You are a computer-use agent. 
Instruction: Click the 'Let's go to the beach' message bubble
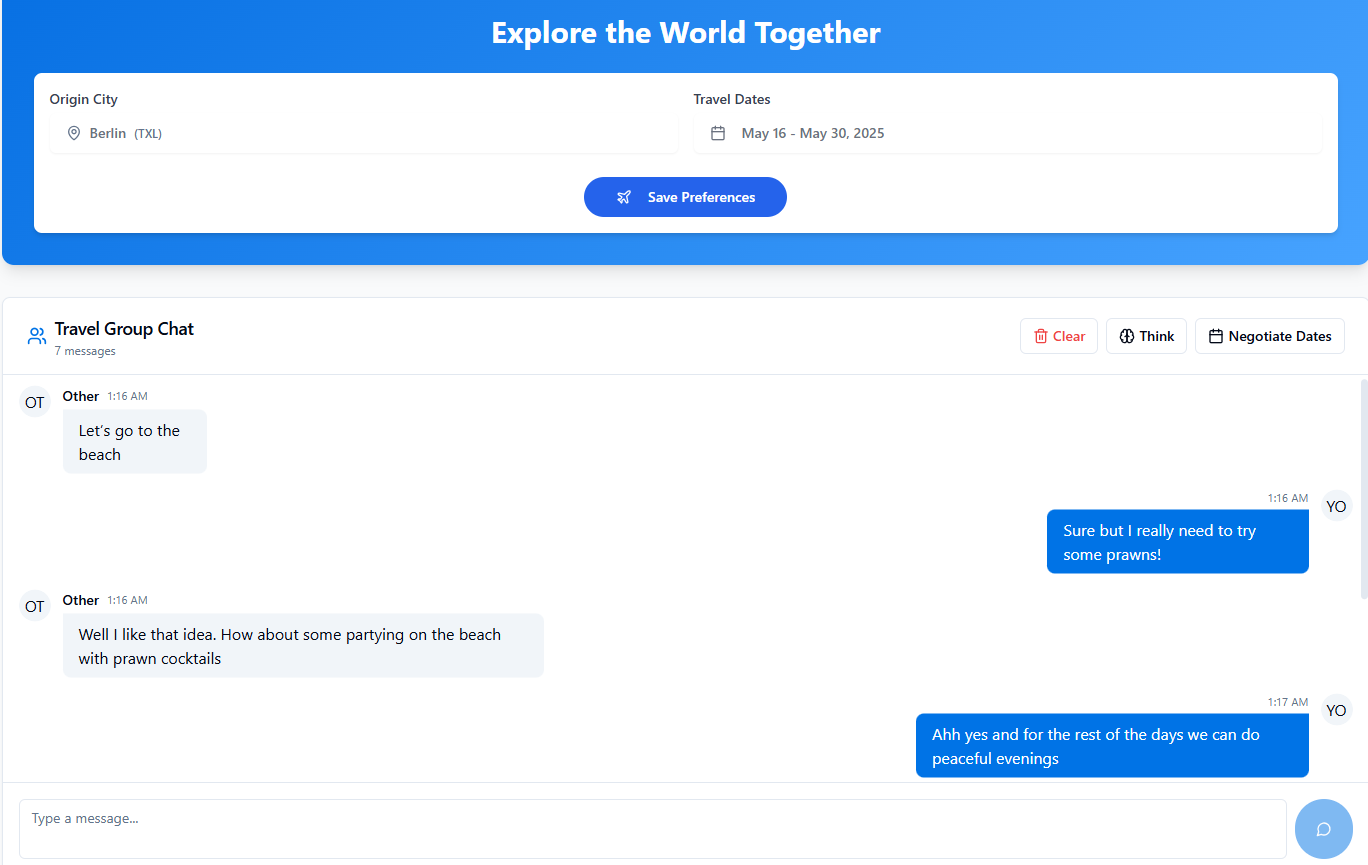[x=135, y=442]
